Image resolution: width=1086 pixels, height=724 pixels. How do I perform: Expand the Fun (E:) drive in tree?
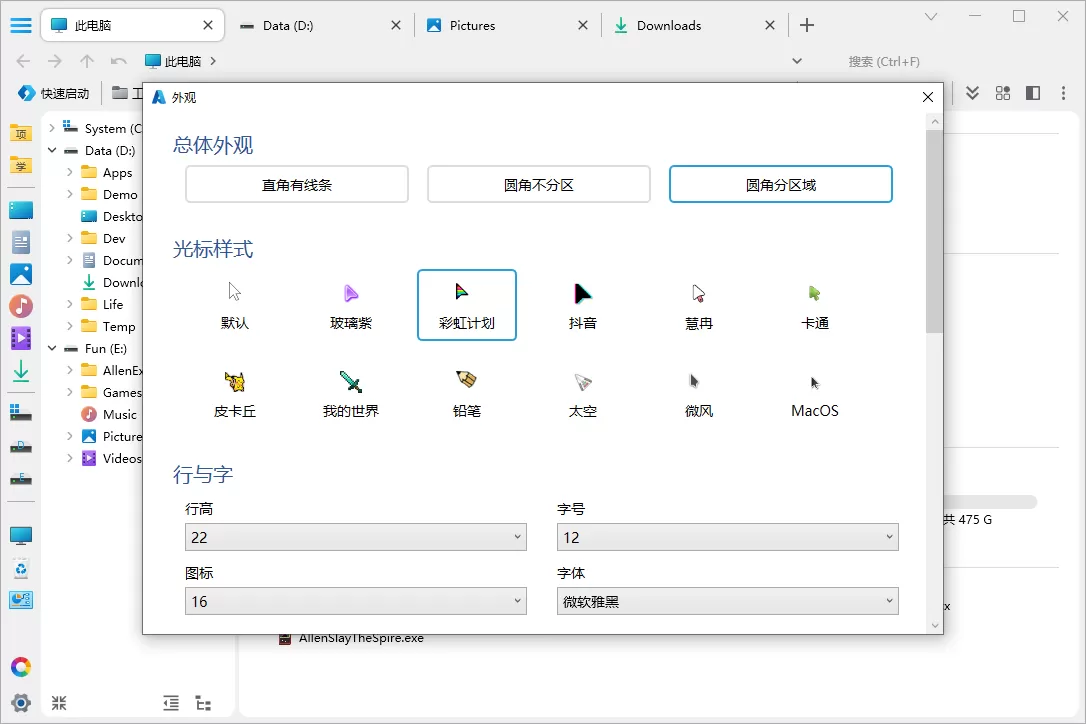click(x=52, y=348)
